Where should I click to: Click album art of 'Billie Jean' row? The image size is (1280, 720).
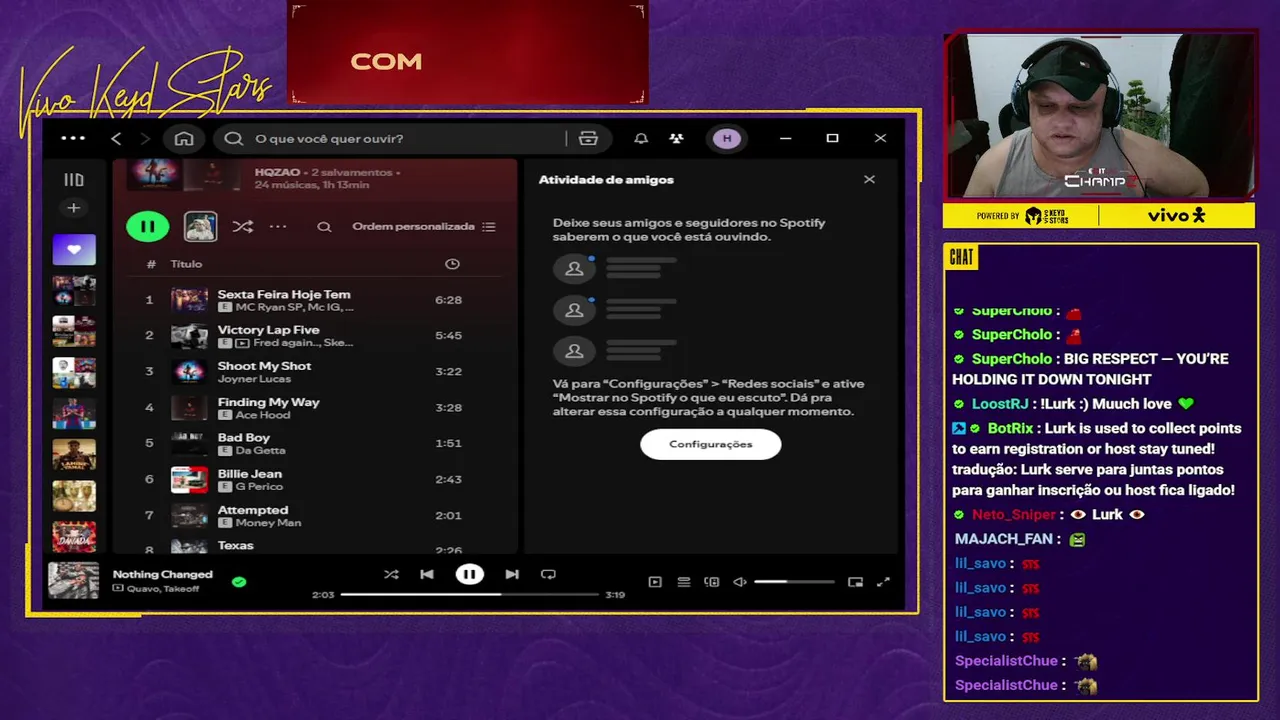pyautogui.click(x=189, y=480)
